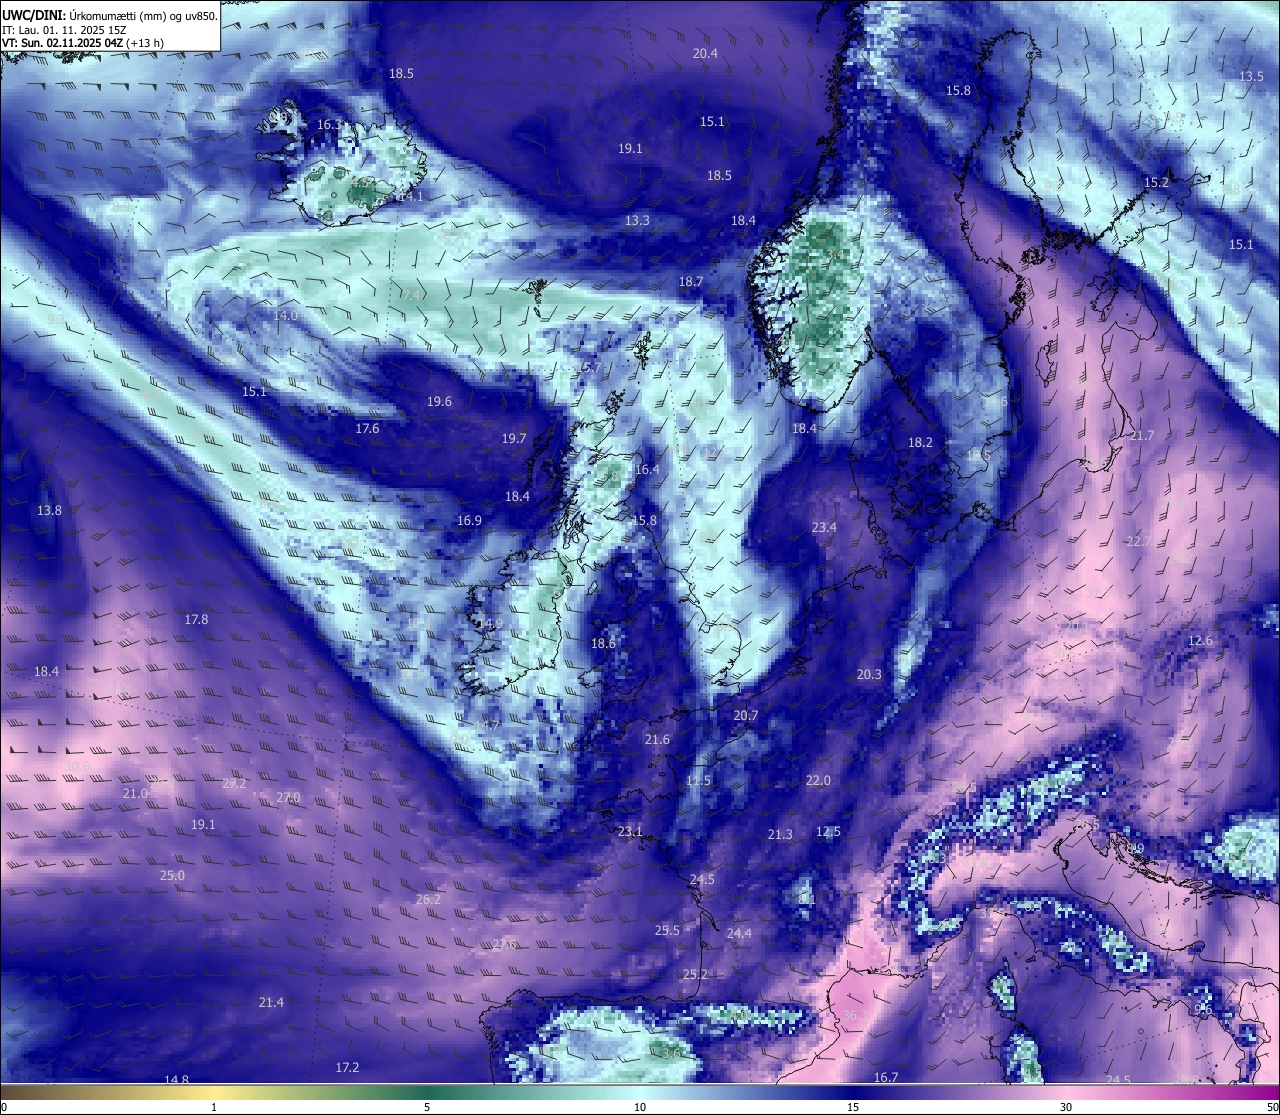Click the 13.8 value at the left edge

click(49, 510)
